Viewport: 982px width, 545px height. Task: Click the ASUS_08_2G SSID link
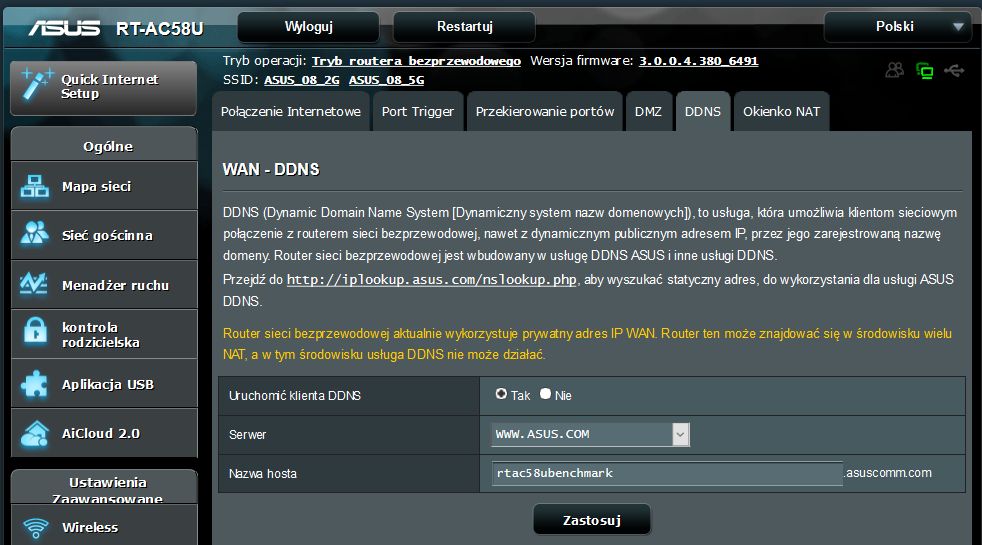click(302, 80)
